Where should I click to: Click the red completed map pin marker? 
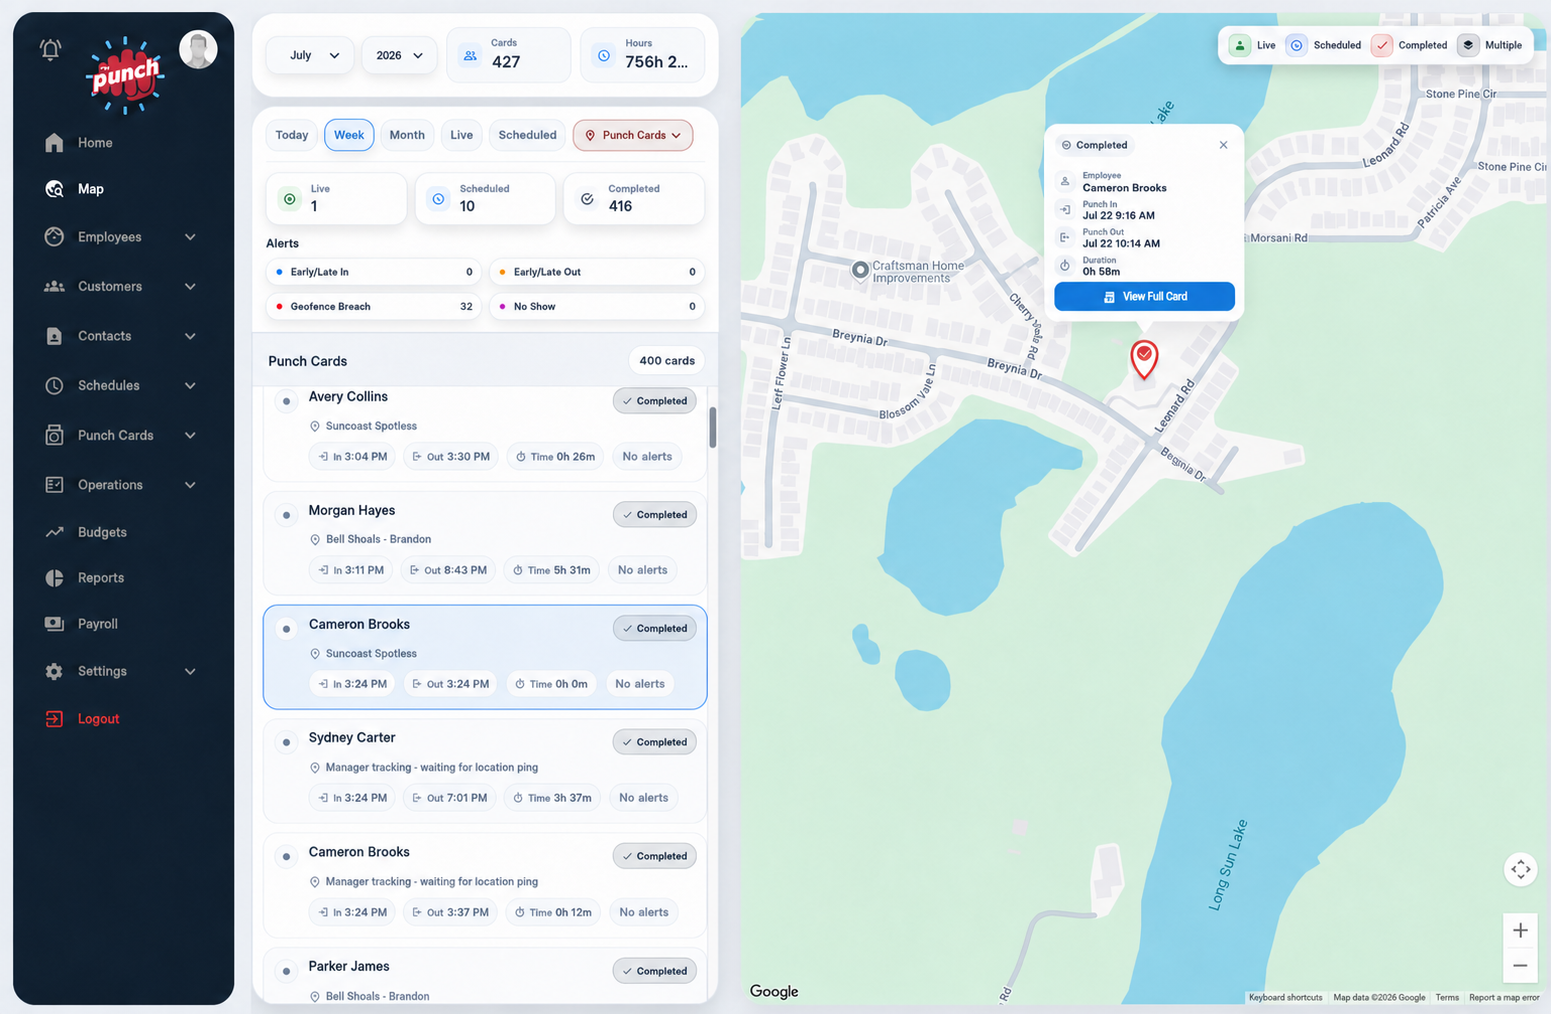click(1144, 359)
